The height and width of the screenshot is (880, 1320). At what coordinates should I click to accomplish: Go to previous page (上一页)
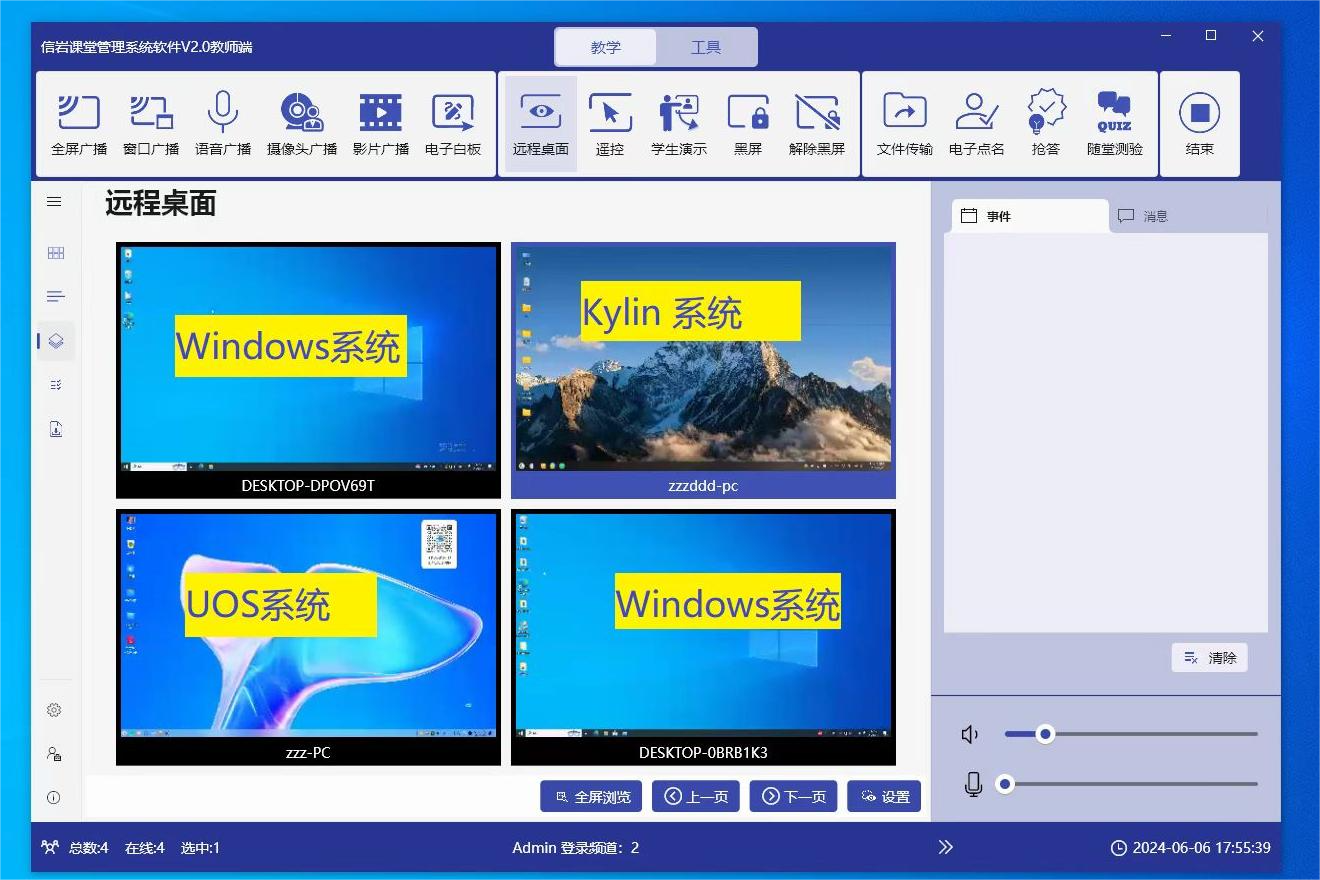(x=696, y=796)
